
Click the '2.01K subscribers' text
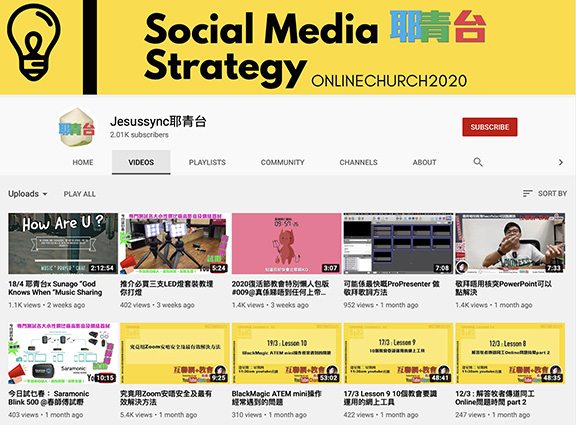(x=139, y=135)
